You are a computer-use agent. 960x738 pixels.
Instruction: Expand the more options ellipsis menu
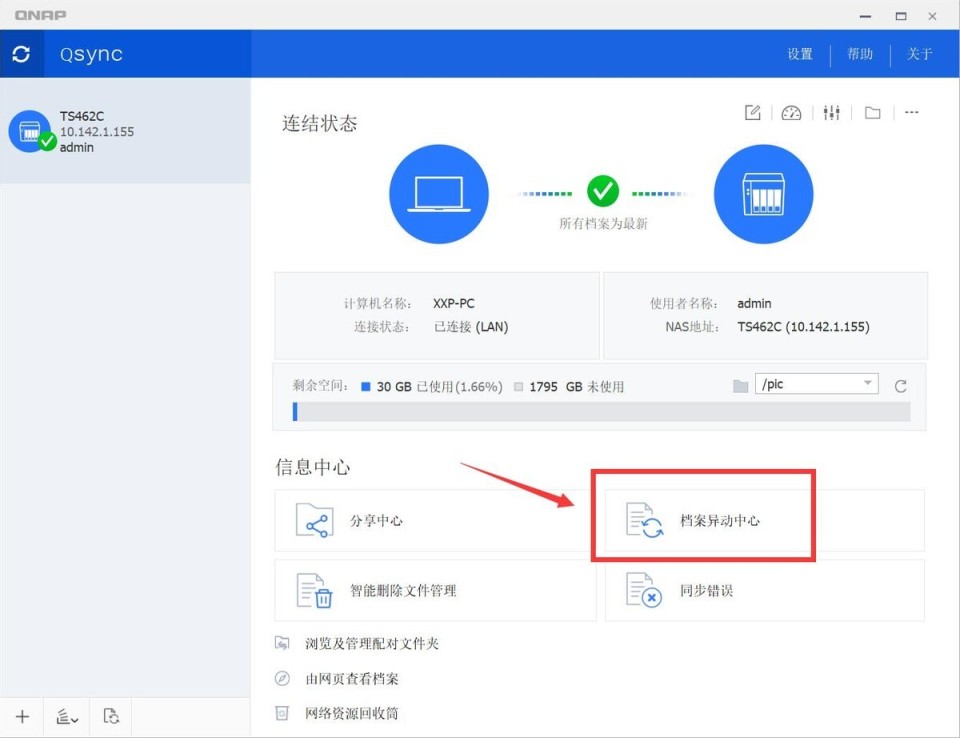click(x=911, y=112)
